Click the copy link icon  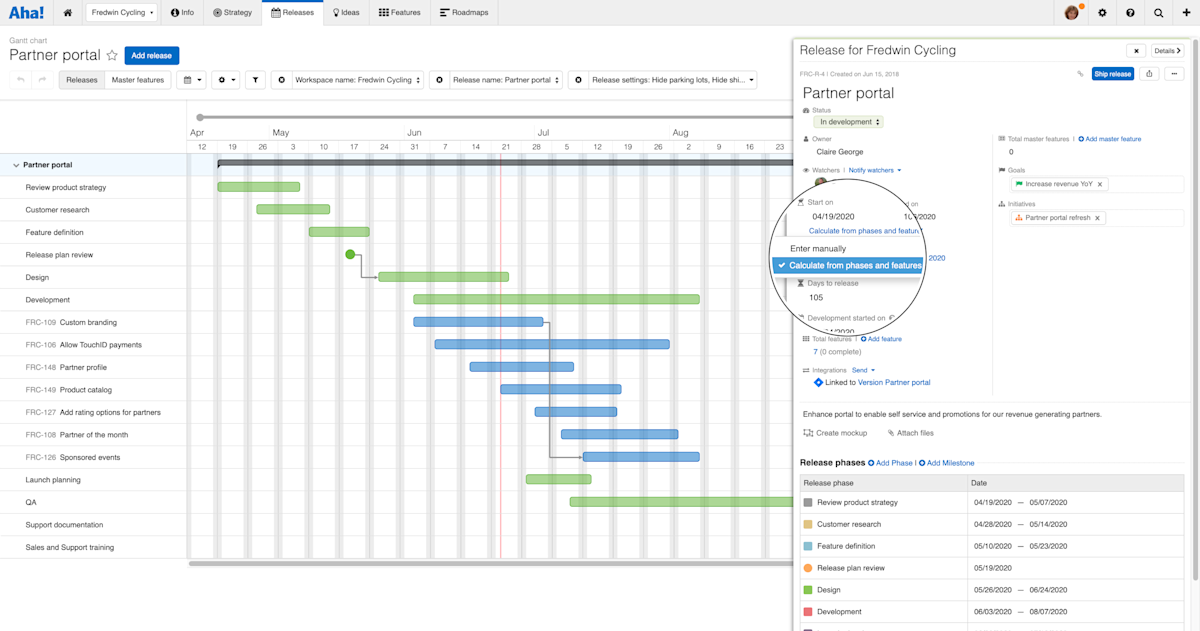point(1080,74)
